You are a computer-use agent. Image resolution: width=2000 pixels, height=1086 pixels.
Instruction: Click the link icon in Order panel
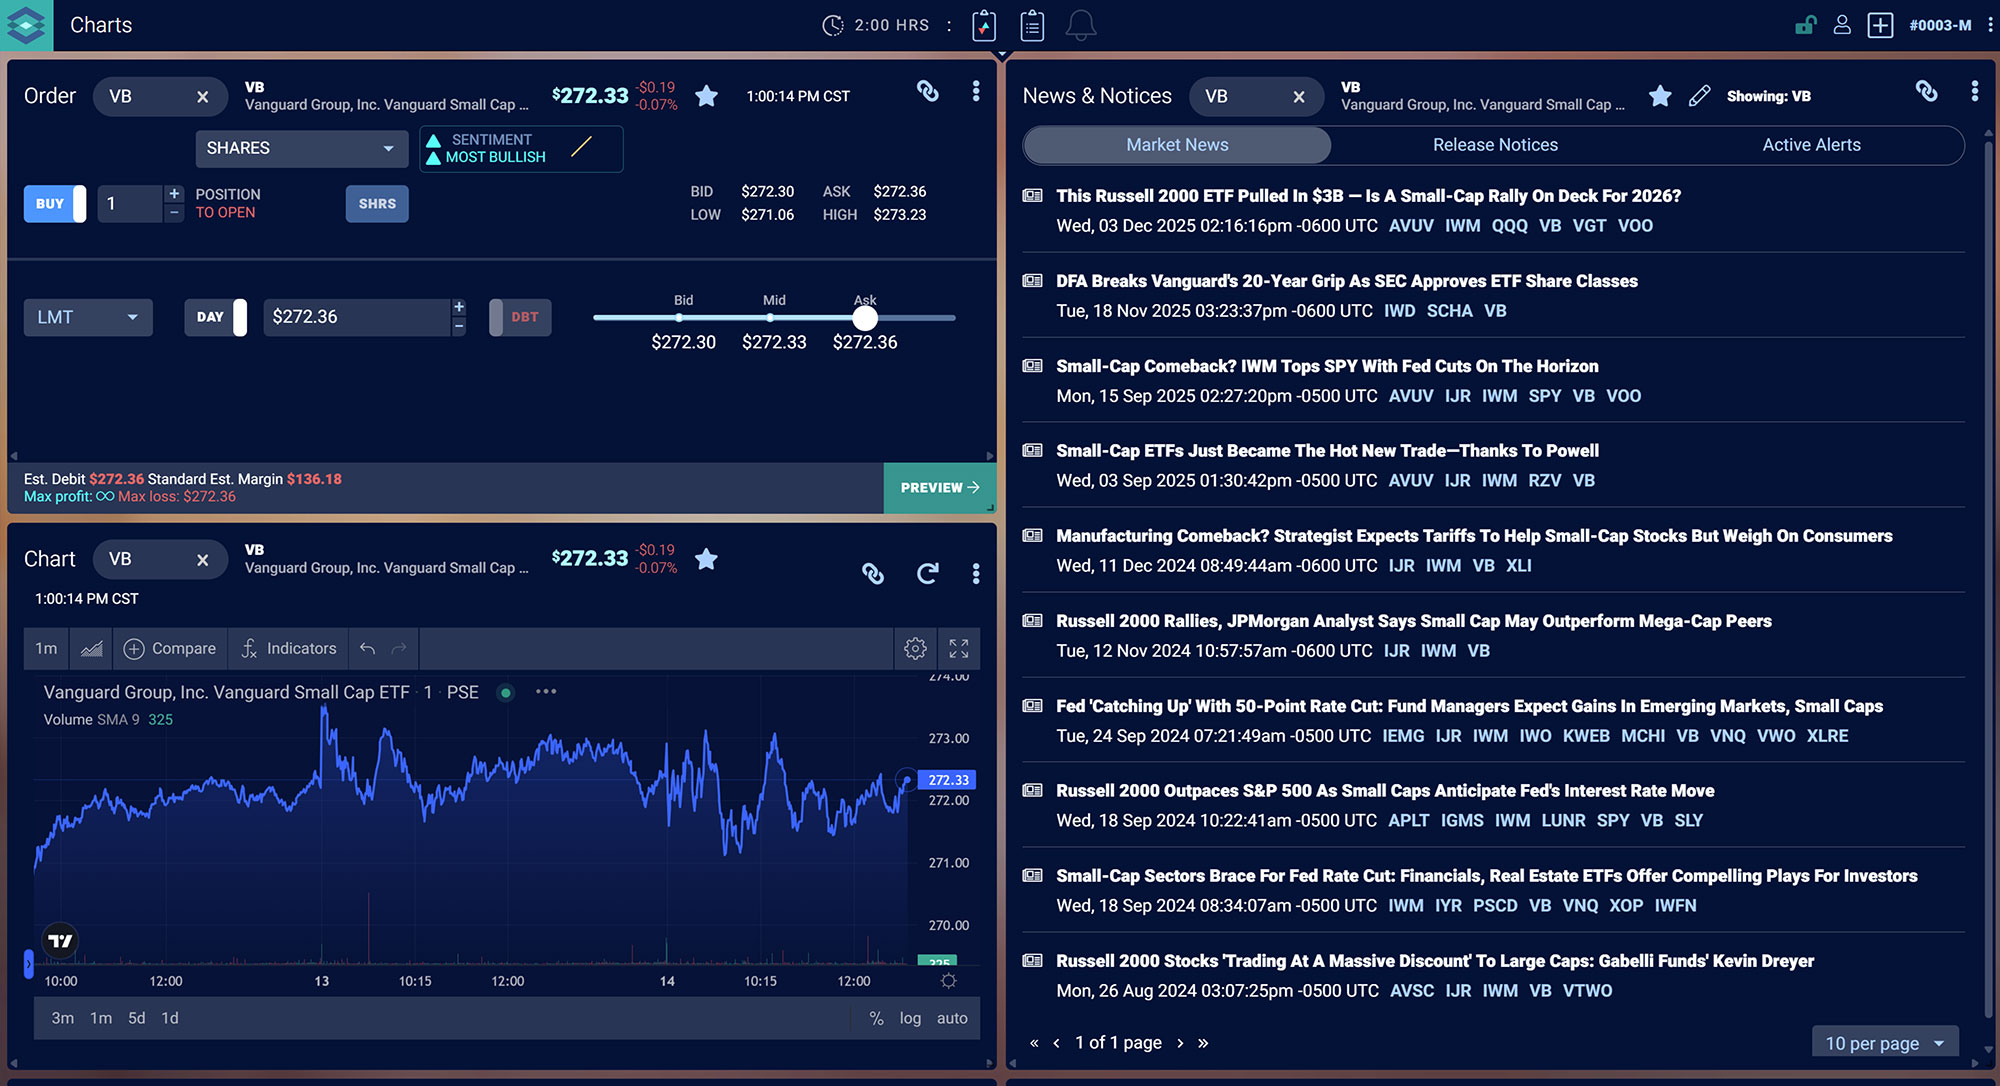(x=928, y=92)
